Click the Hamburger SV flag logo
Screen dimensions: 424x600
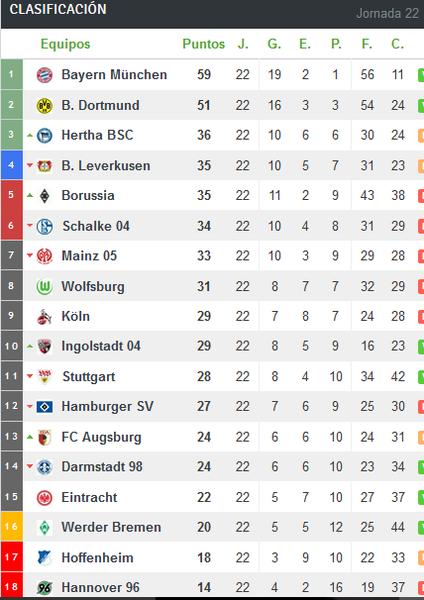tap(44, 406)
